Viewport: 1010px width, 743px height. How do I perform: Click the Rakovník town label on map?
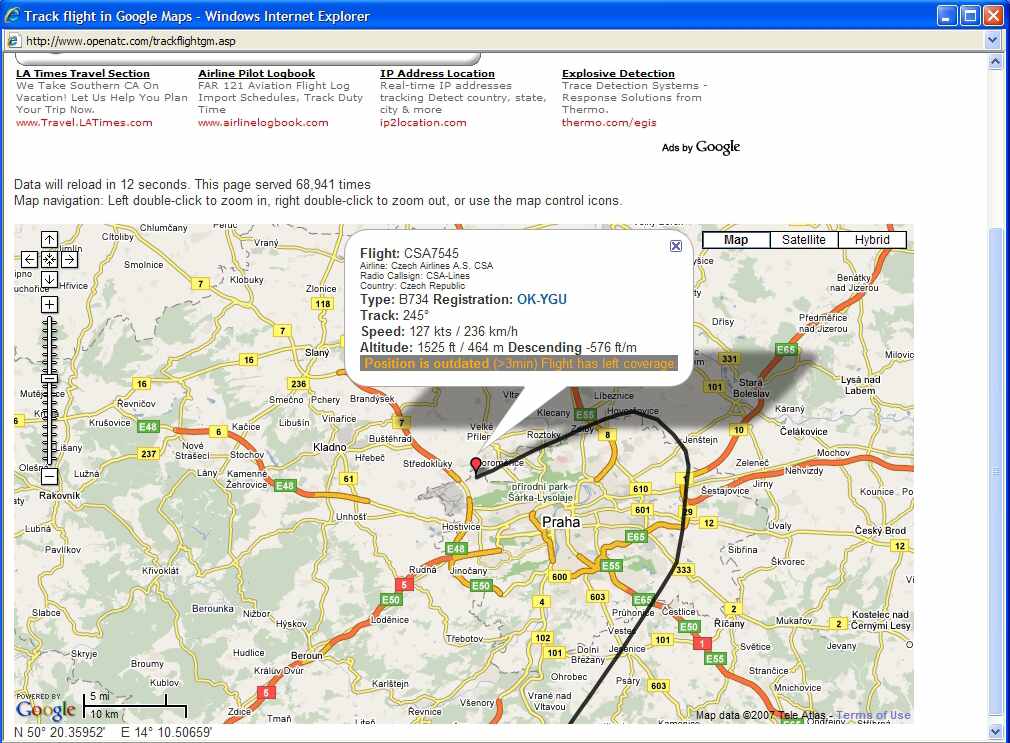pos(60,496)
